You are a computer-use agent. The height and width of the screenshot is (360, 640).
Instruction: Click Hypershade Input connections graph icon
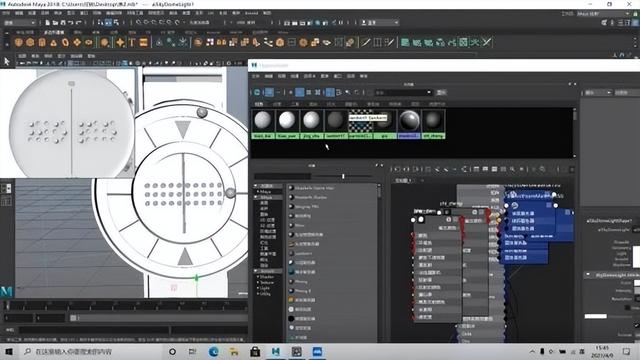396,169
